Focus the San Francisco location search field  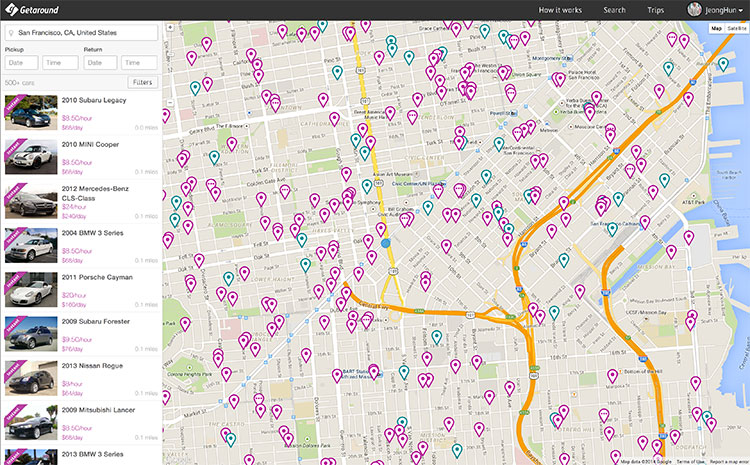tap(81, 33)
